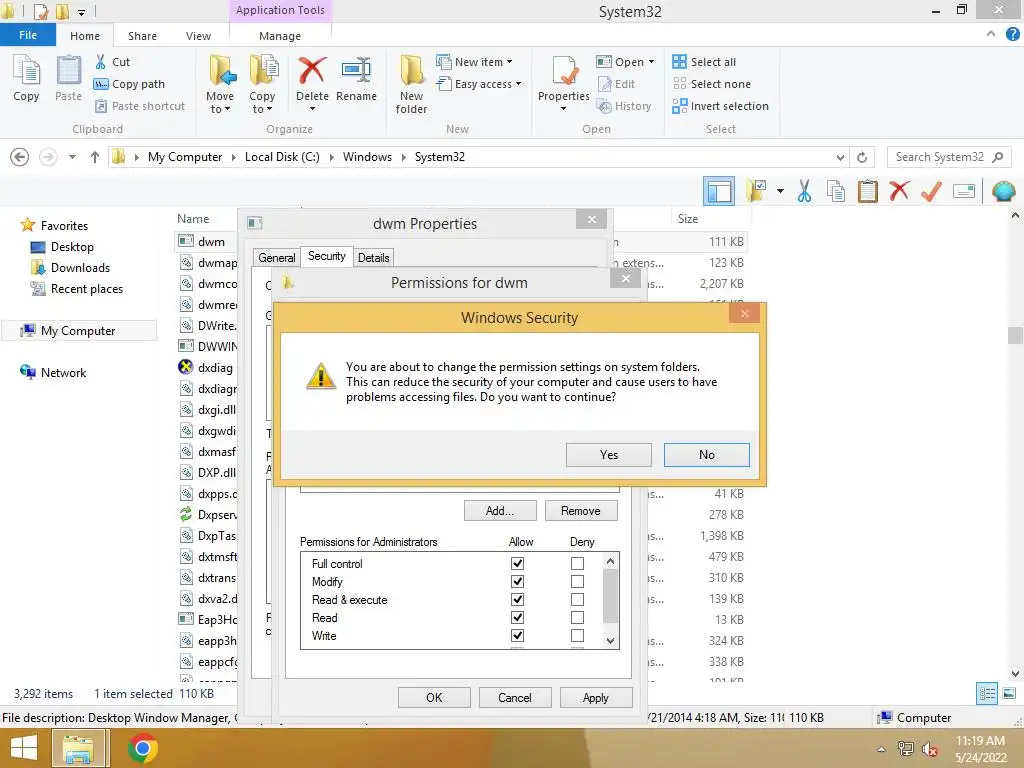Image resolution: width=1024 pixels, height=768 pixels.
Task: Toggle Allow checkbox for Read
Action: tap(517, 617)
